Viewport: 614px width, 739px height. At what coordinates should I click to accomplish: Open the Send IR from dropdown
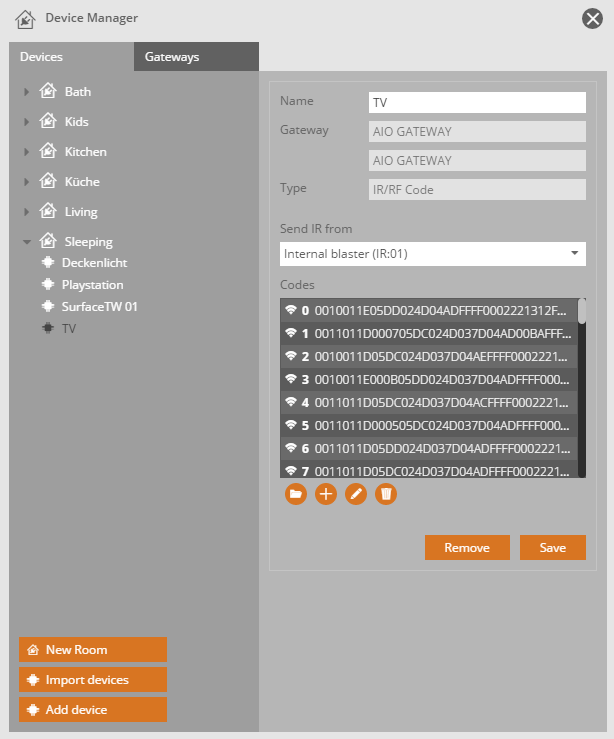coord(432,254)
